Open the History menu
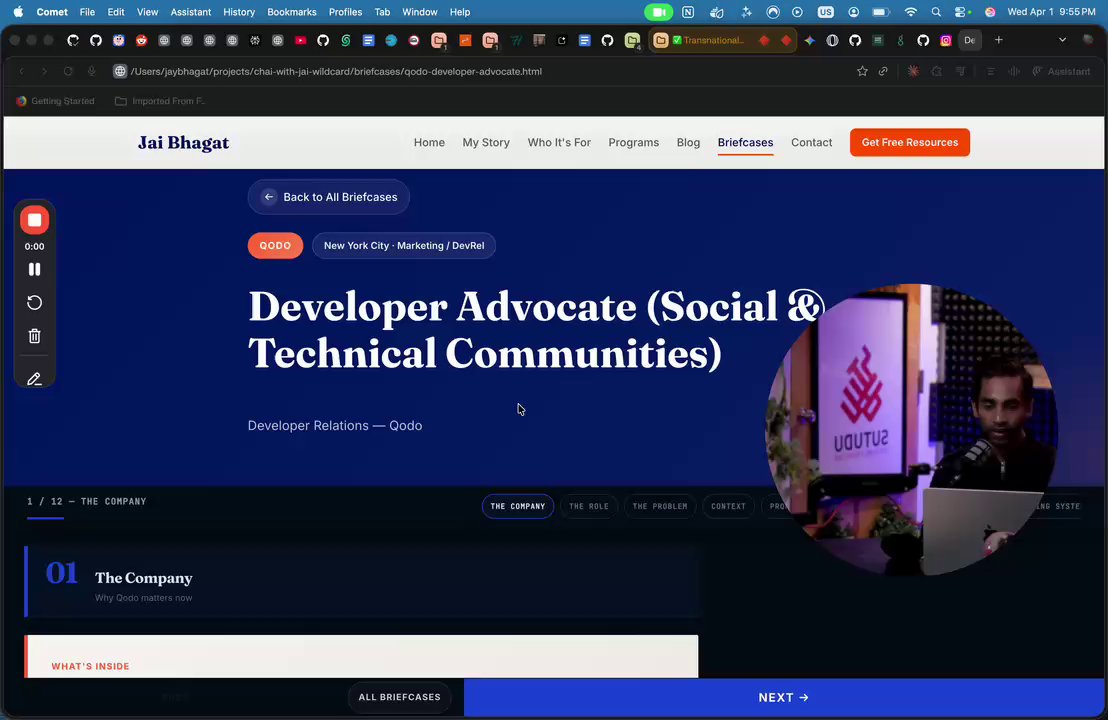The width and height of the screenshot is (1108, 720). (239, 12)
